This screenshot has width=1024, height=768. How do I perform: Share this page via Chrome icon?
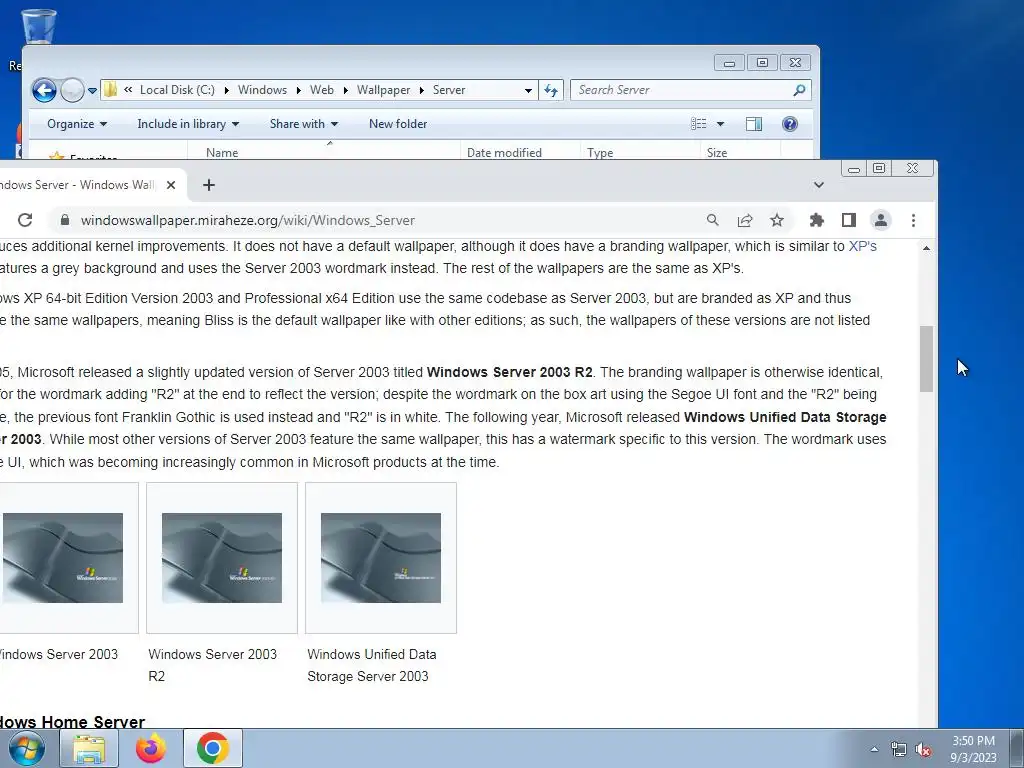744,220
